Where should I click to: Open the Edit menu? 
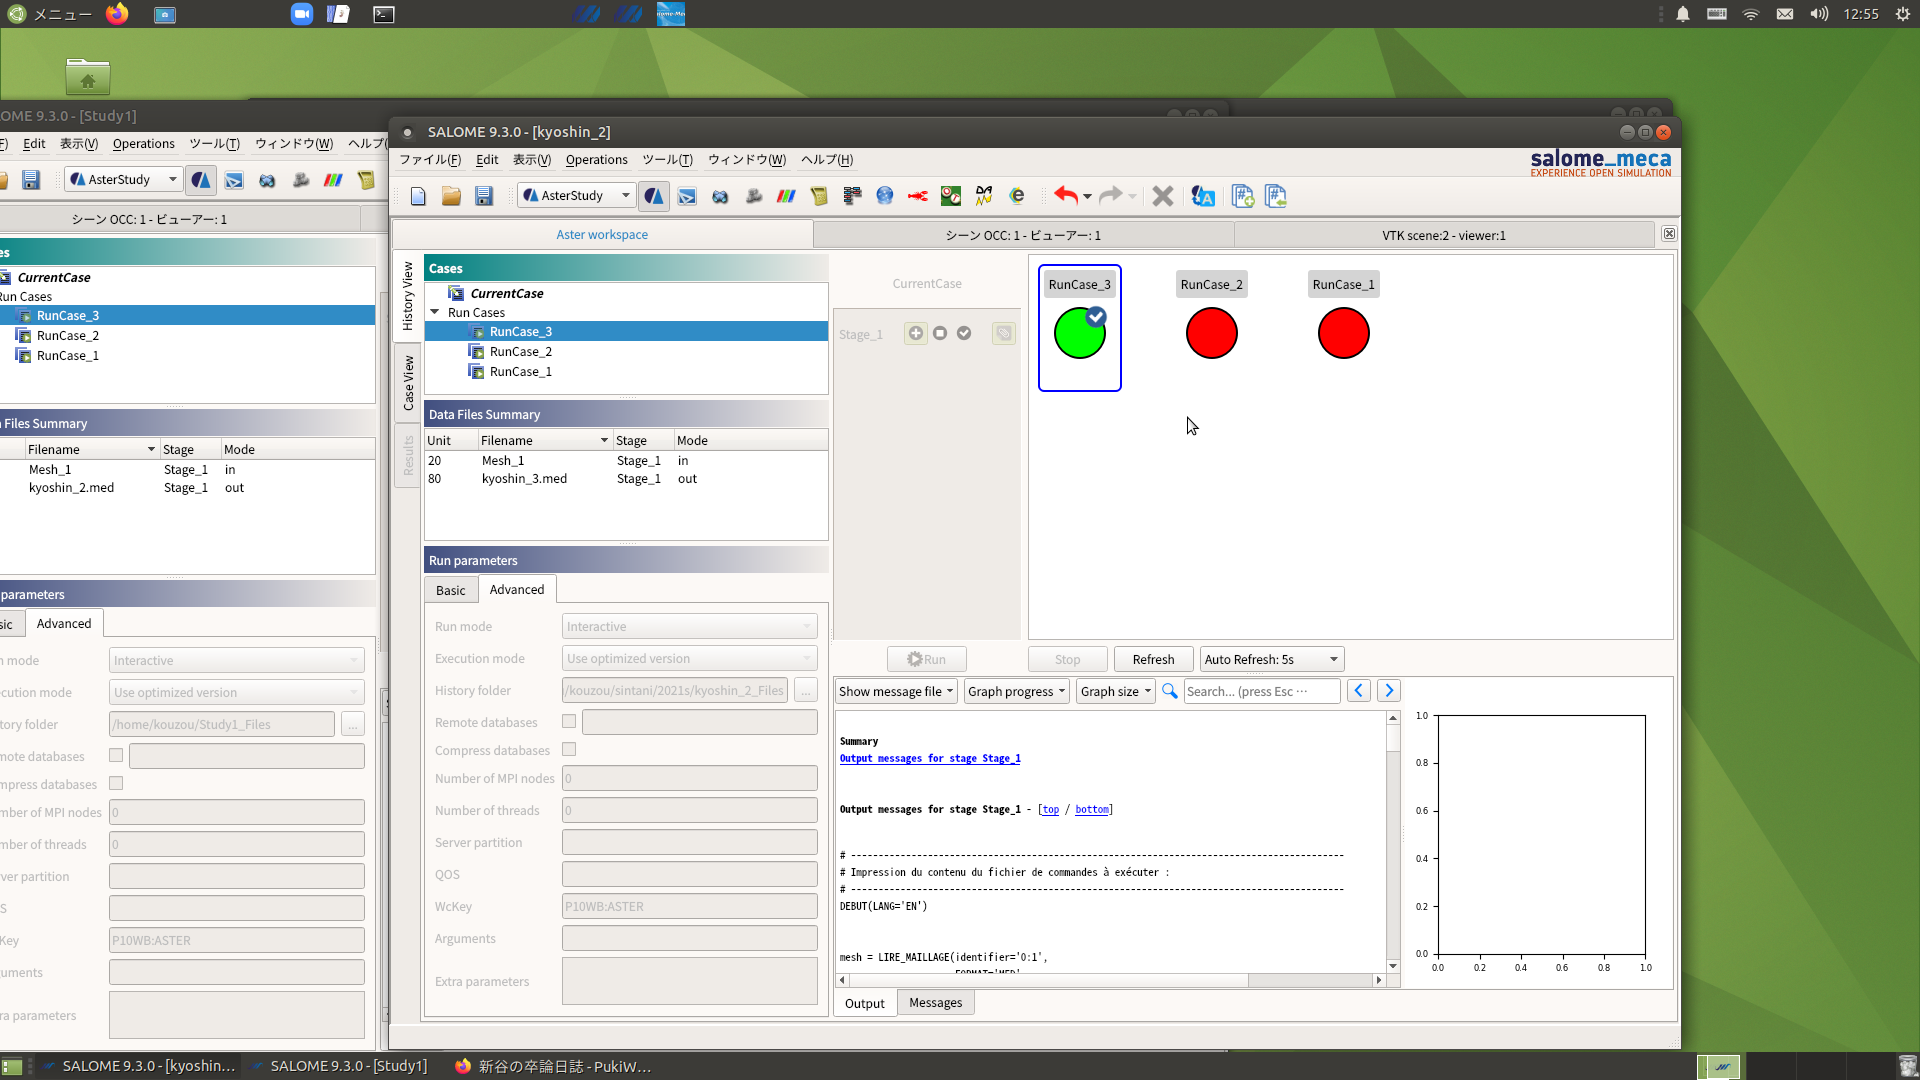pyautogui.click(x=487, y=160)
